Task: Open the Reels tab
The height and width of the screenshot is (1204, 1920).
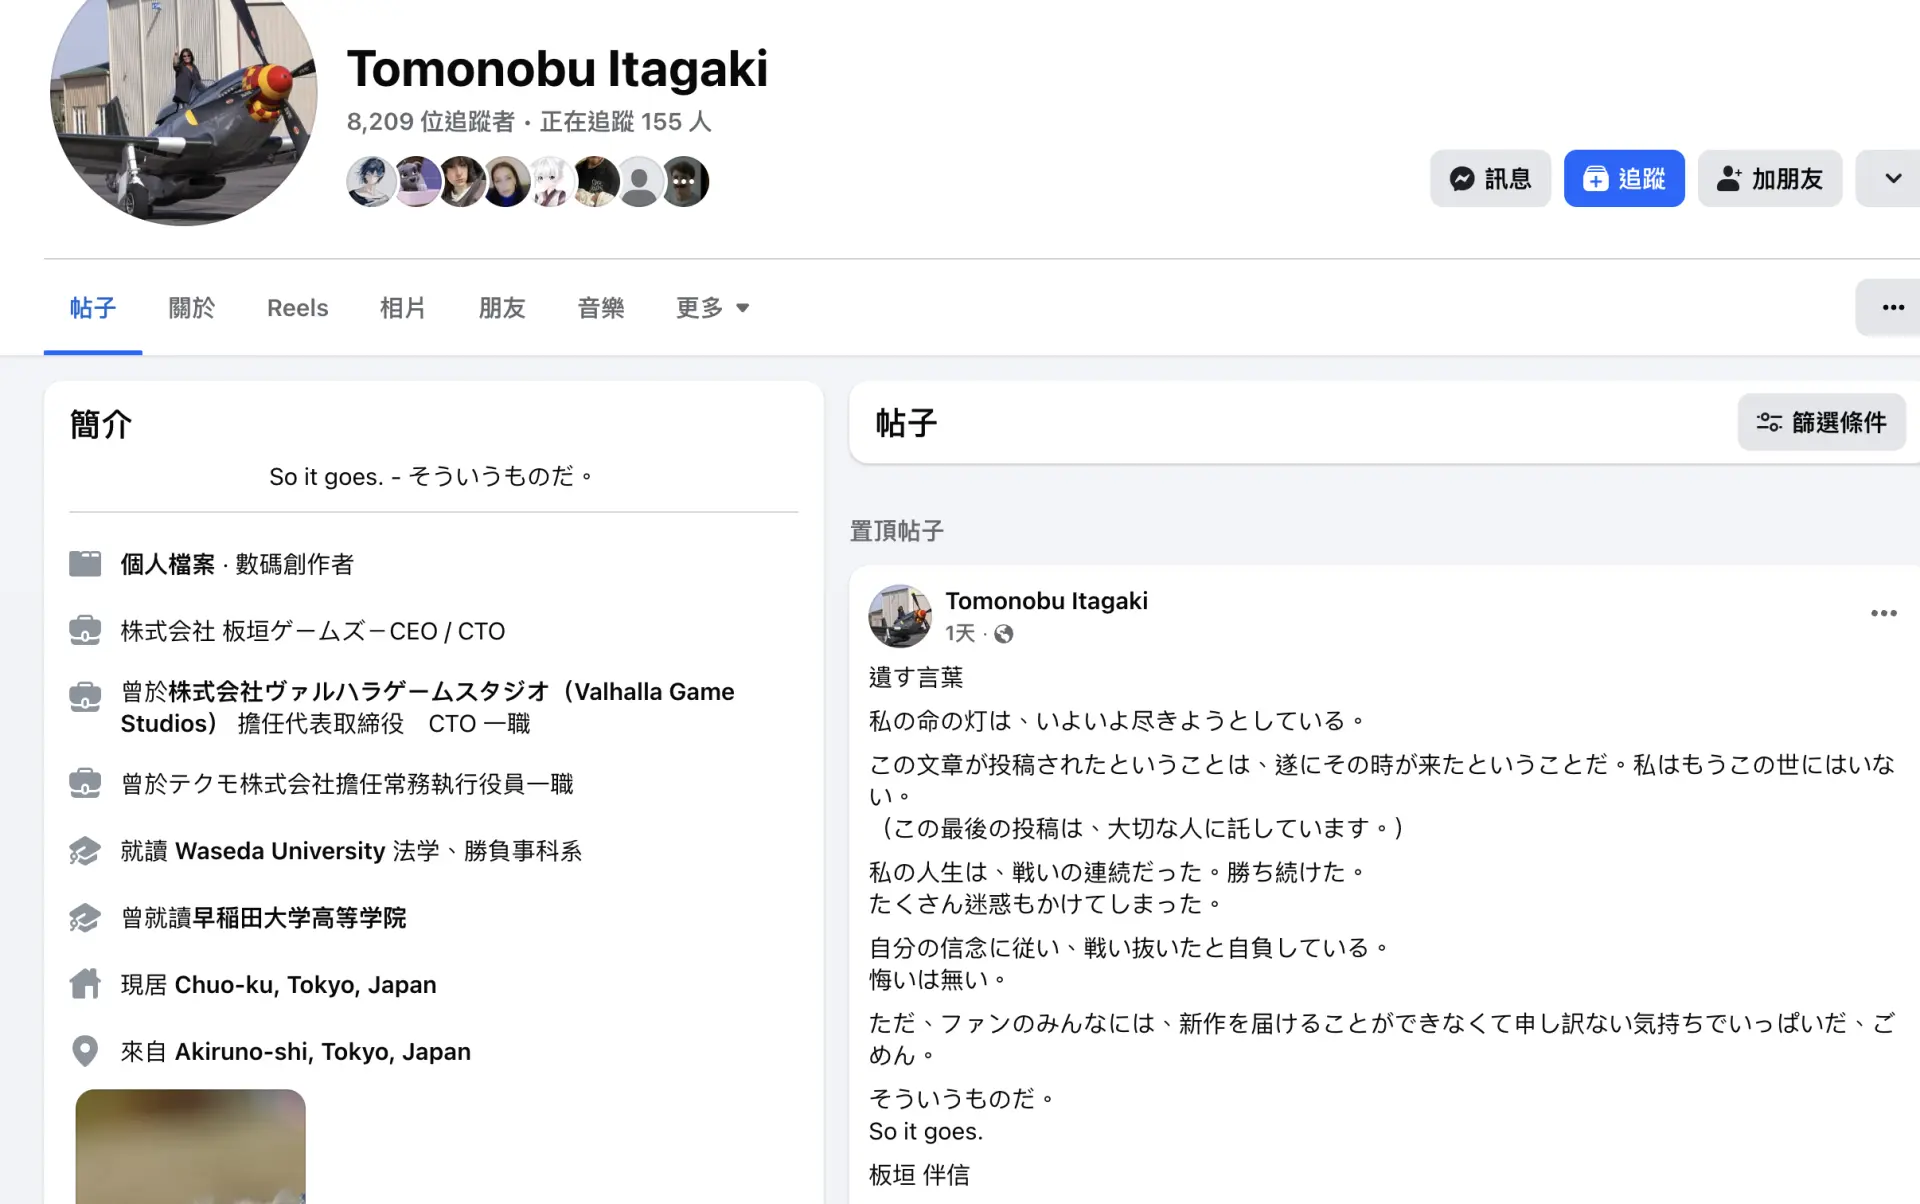Action: tap(297, 308)
